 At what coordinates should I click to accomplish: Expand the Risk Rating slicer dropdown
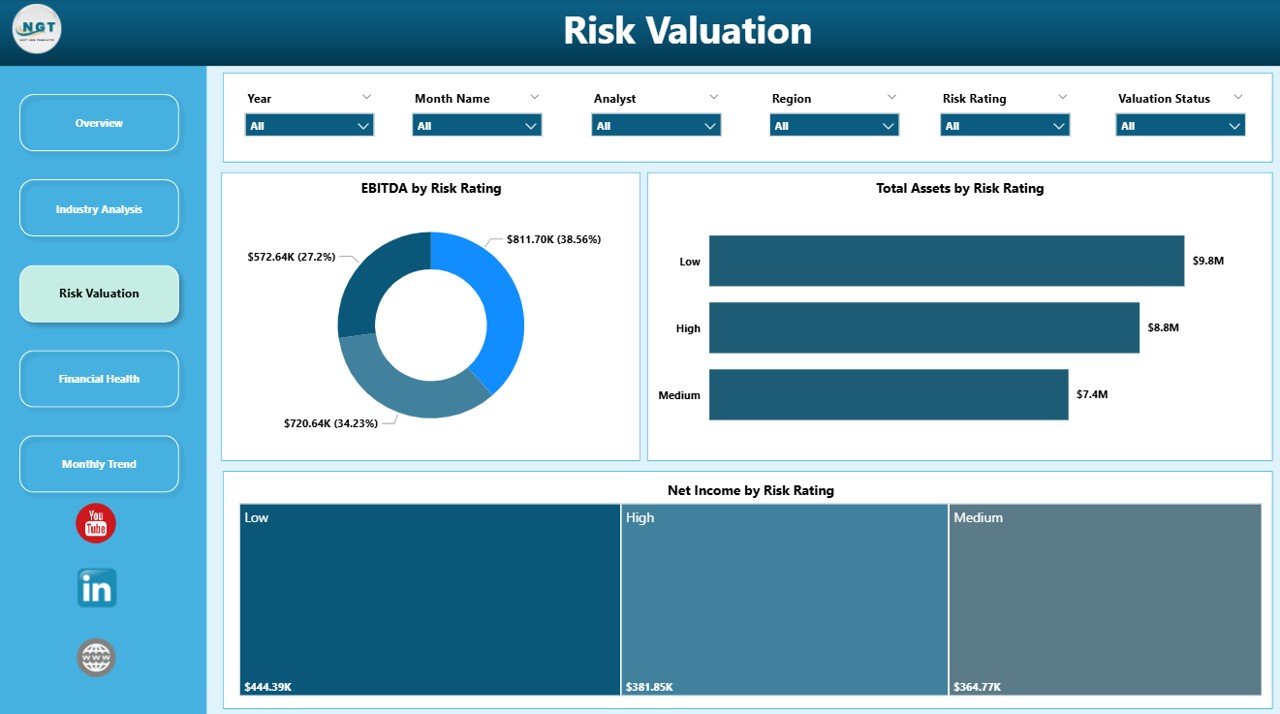(x=1058, y=125)
